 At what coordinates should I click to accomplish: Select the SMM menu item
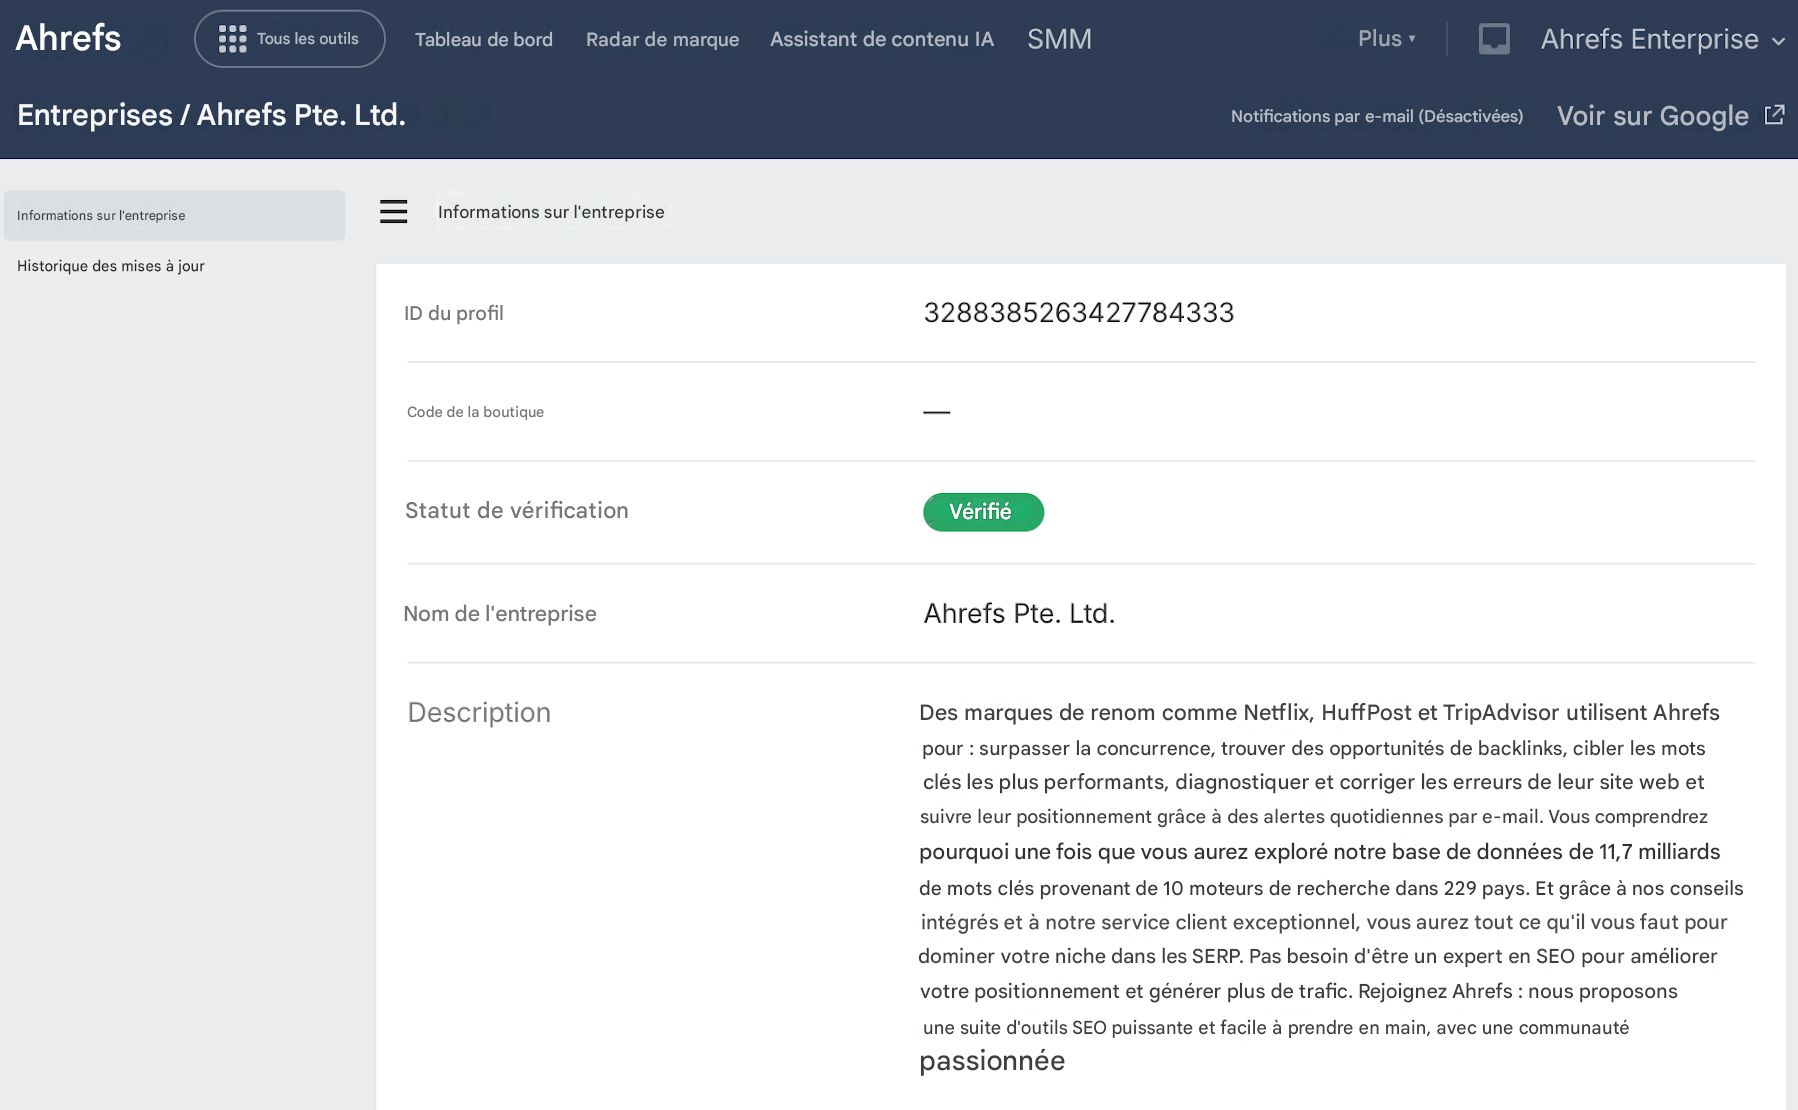coord(1059,39)
